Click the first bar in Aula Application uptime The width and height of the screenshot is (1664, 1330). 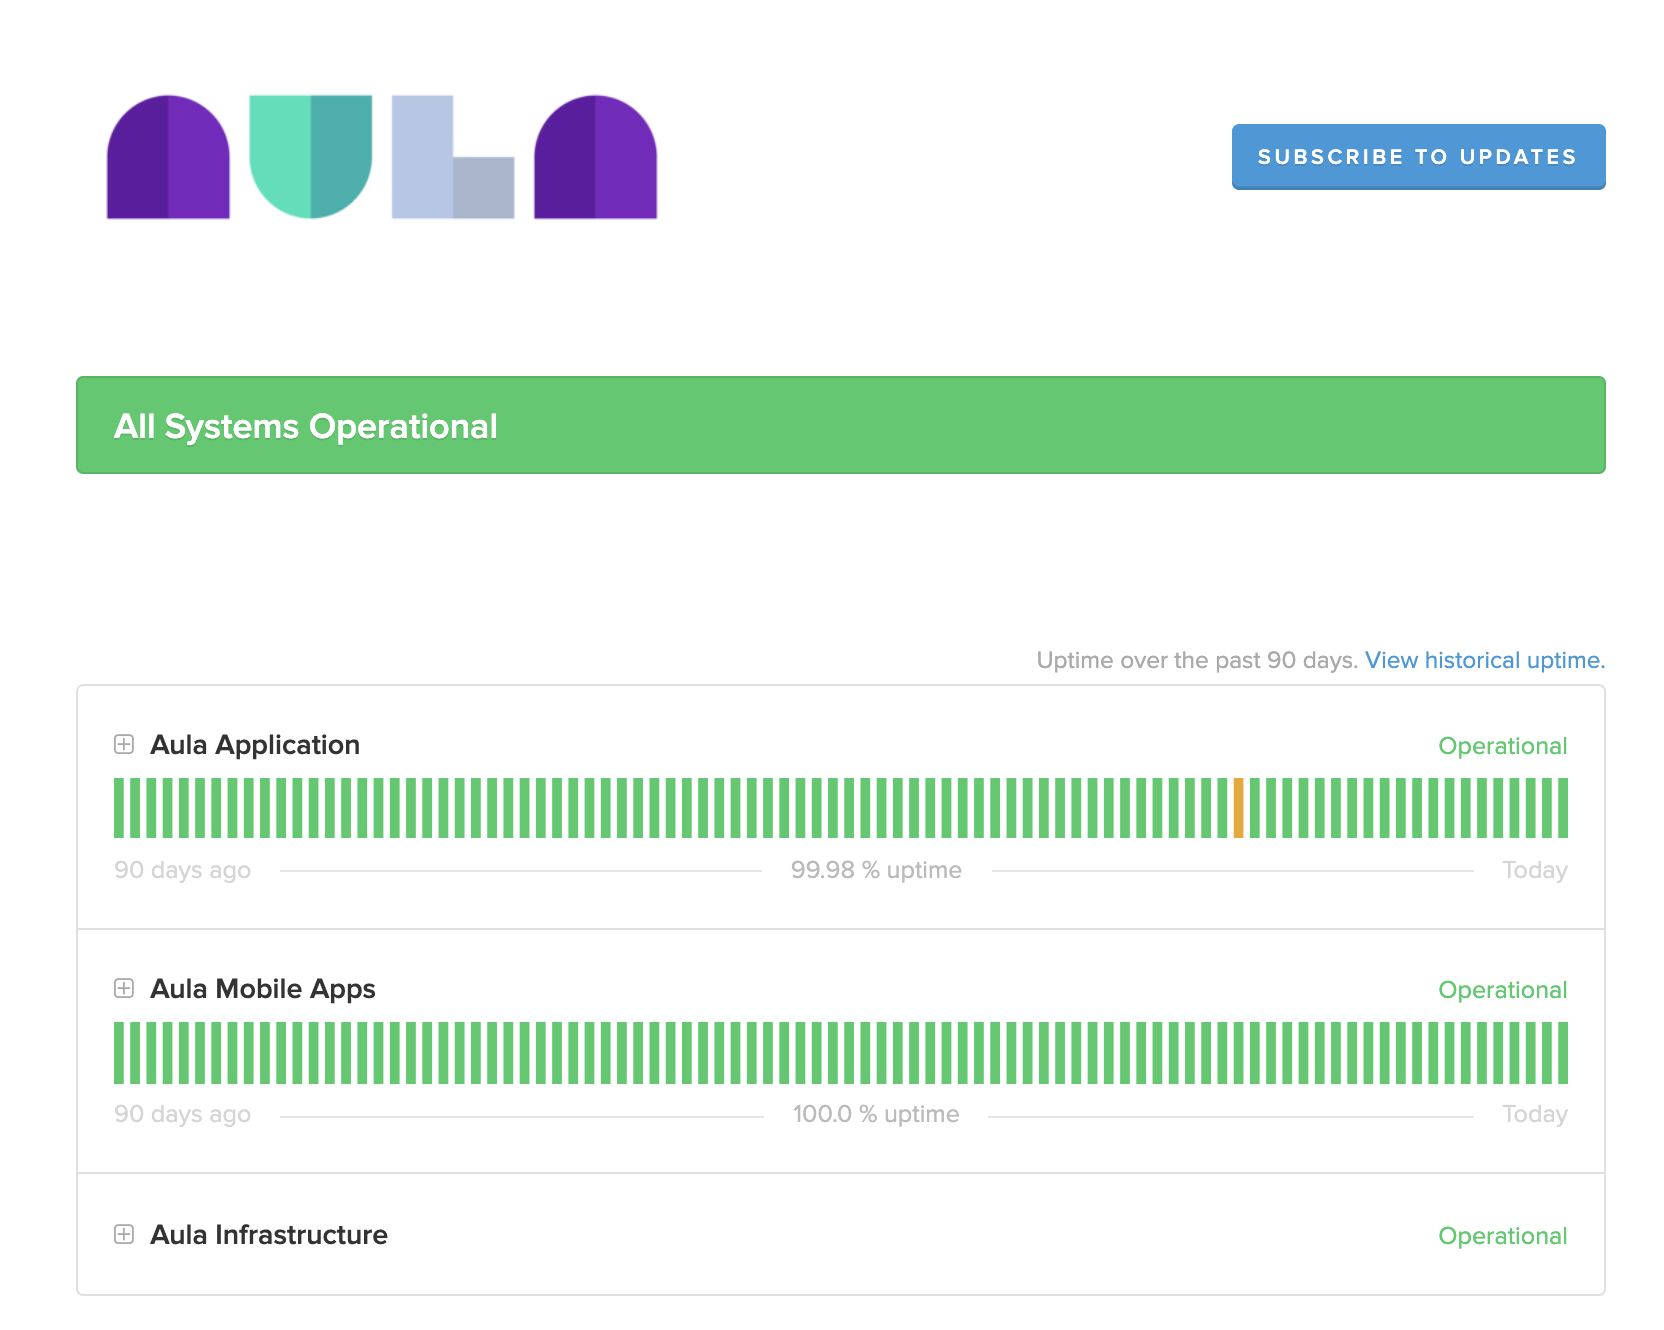(119, 808)
